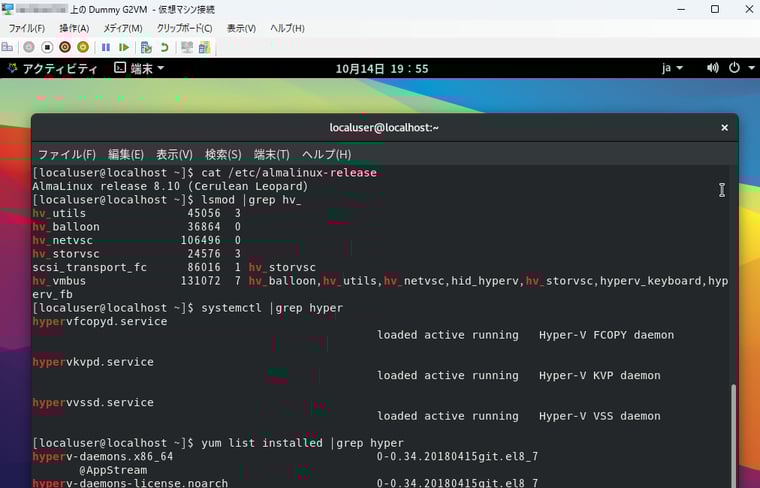
Task: Click the 'Hyper-V VSS daemon' description
Action: [600, 416]
